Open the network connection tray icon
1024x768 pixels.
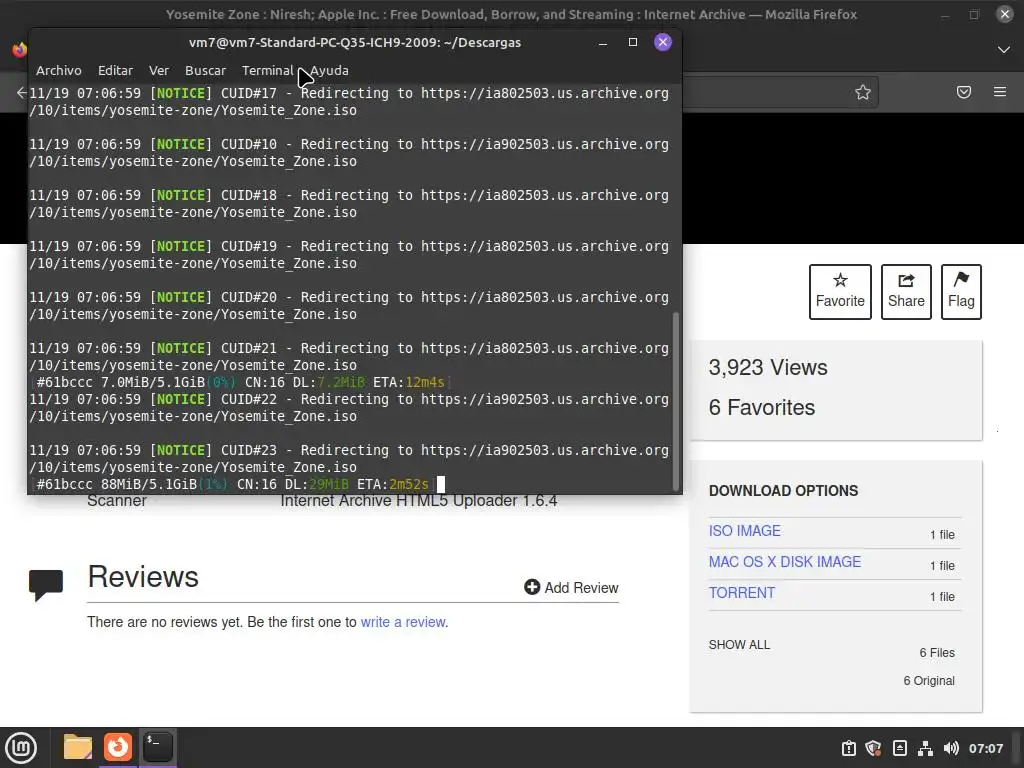925,748
